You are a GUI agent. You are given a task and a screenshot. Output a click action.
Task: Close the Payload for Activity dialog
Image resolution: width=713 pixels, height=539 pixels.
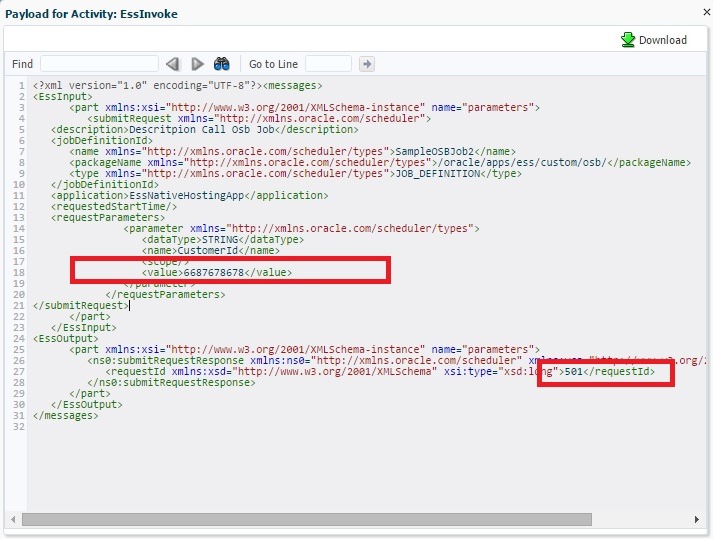[x=698, y=11]
